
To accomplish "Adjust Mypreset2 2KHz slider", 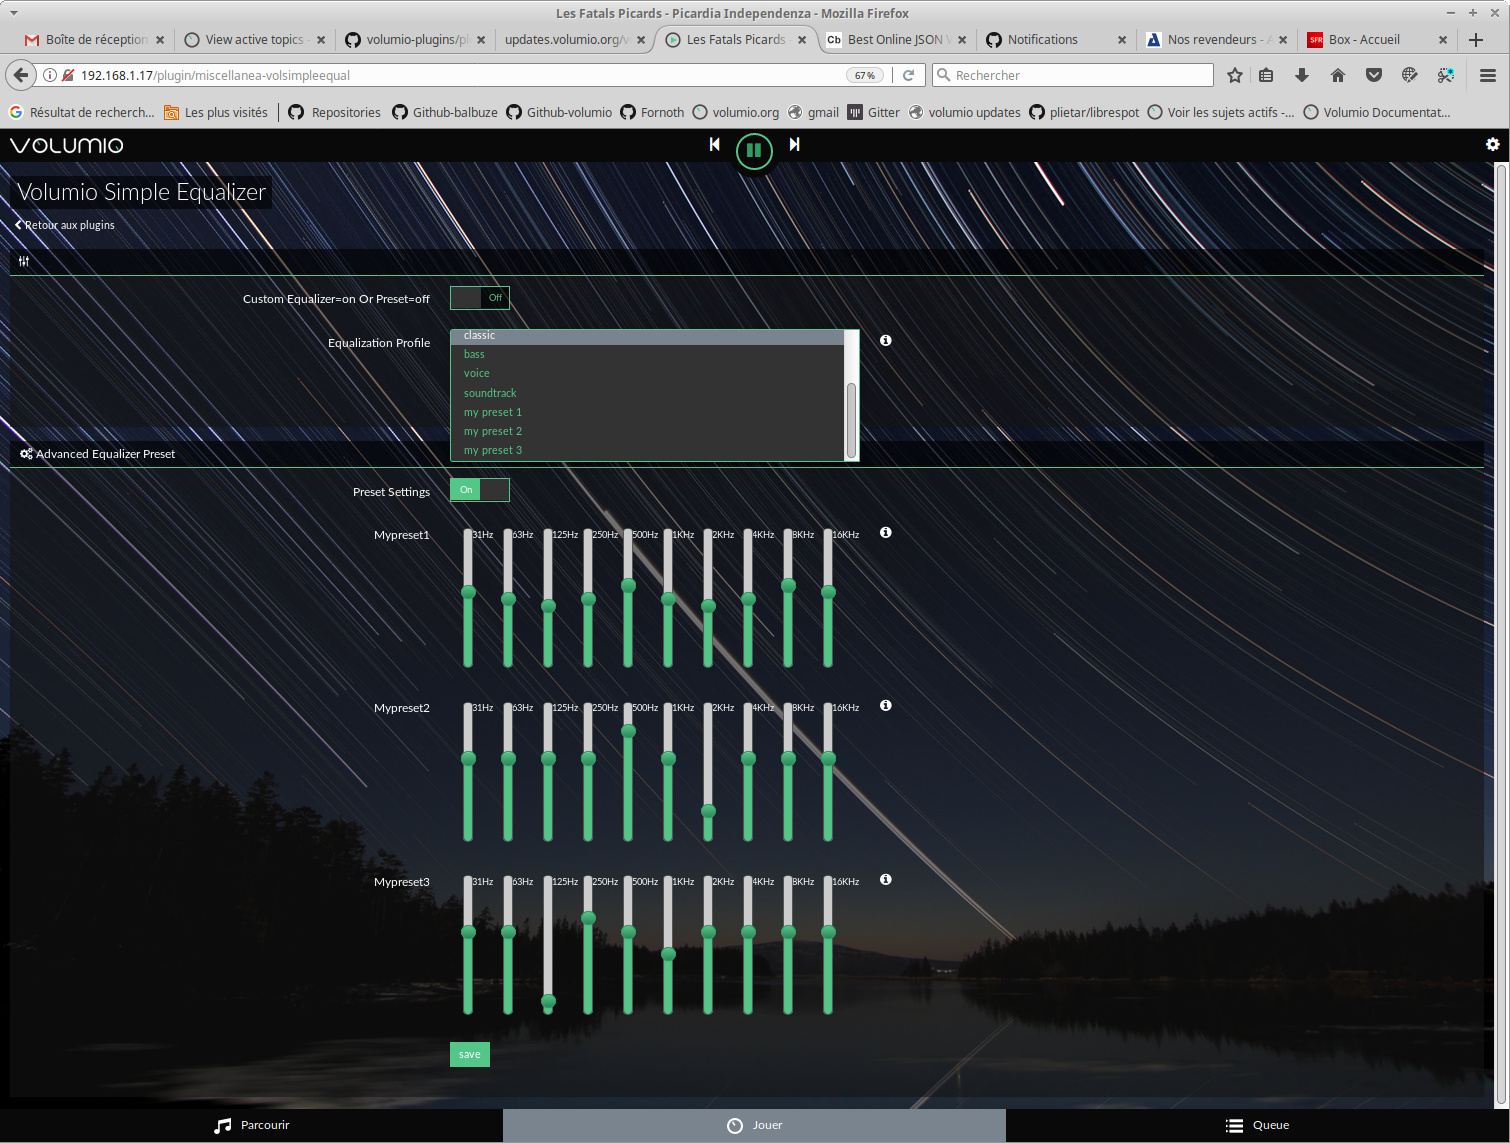I will pyautogui.click(x=708, y=810).
